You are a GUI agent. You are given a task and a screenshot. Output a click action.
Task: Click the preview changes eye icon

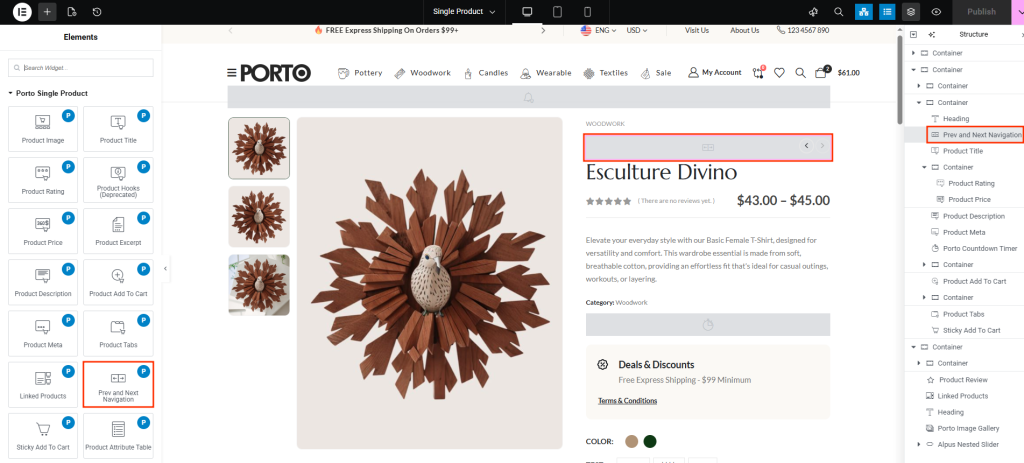coord(936,12)
